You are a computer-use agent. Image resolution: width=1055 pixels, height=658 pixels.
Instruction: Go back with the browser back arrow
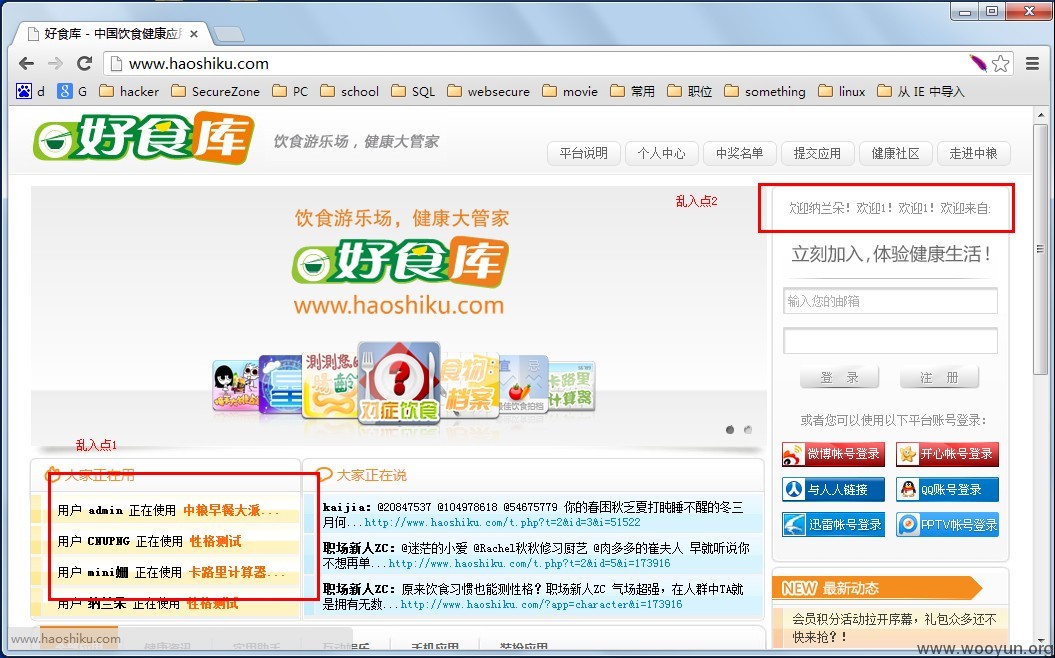click(x=26, y=63)
